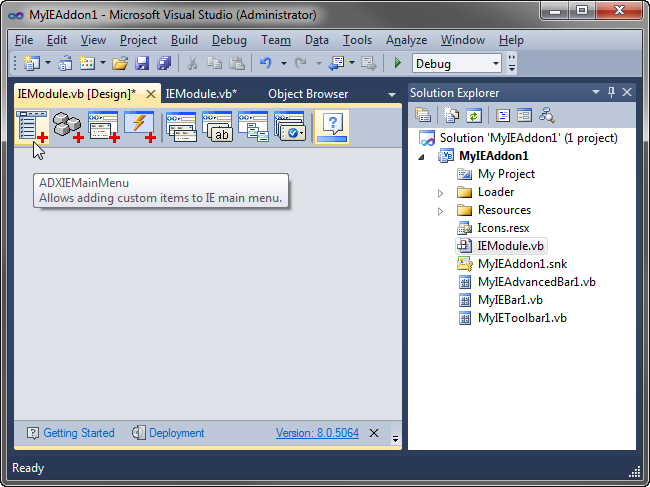
Task: Select MyIEAdvancedBar1.vb file
Action: coord(537,282)
